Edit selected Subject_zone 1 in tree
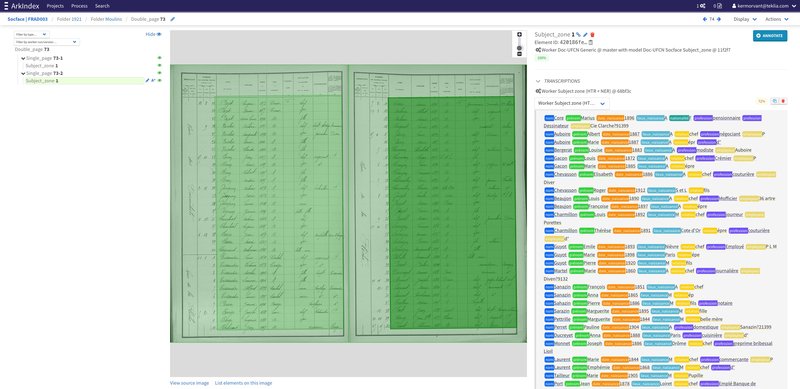This screenshot has width=800, height=389. [x=147, y=81]
